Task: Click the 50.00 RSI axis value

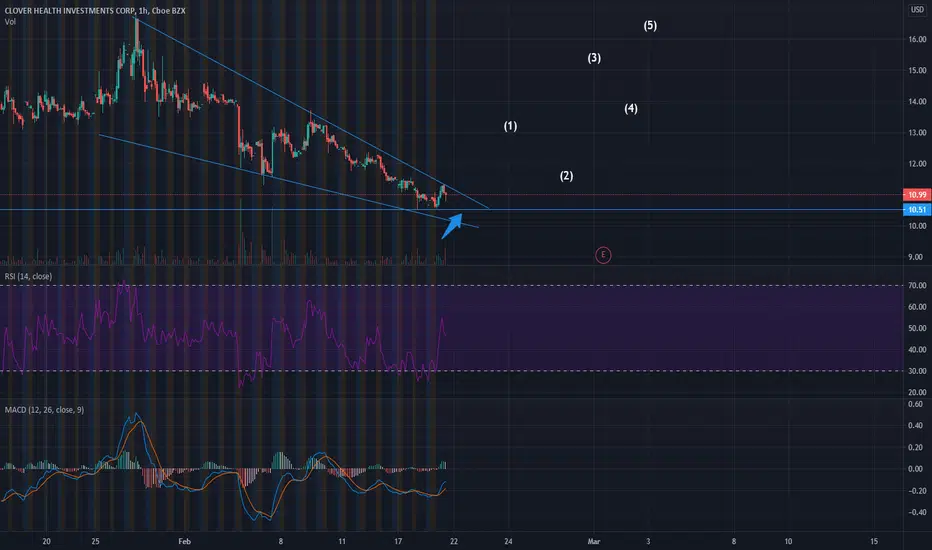Action: point(917,328)
